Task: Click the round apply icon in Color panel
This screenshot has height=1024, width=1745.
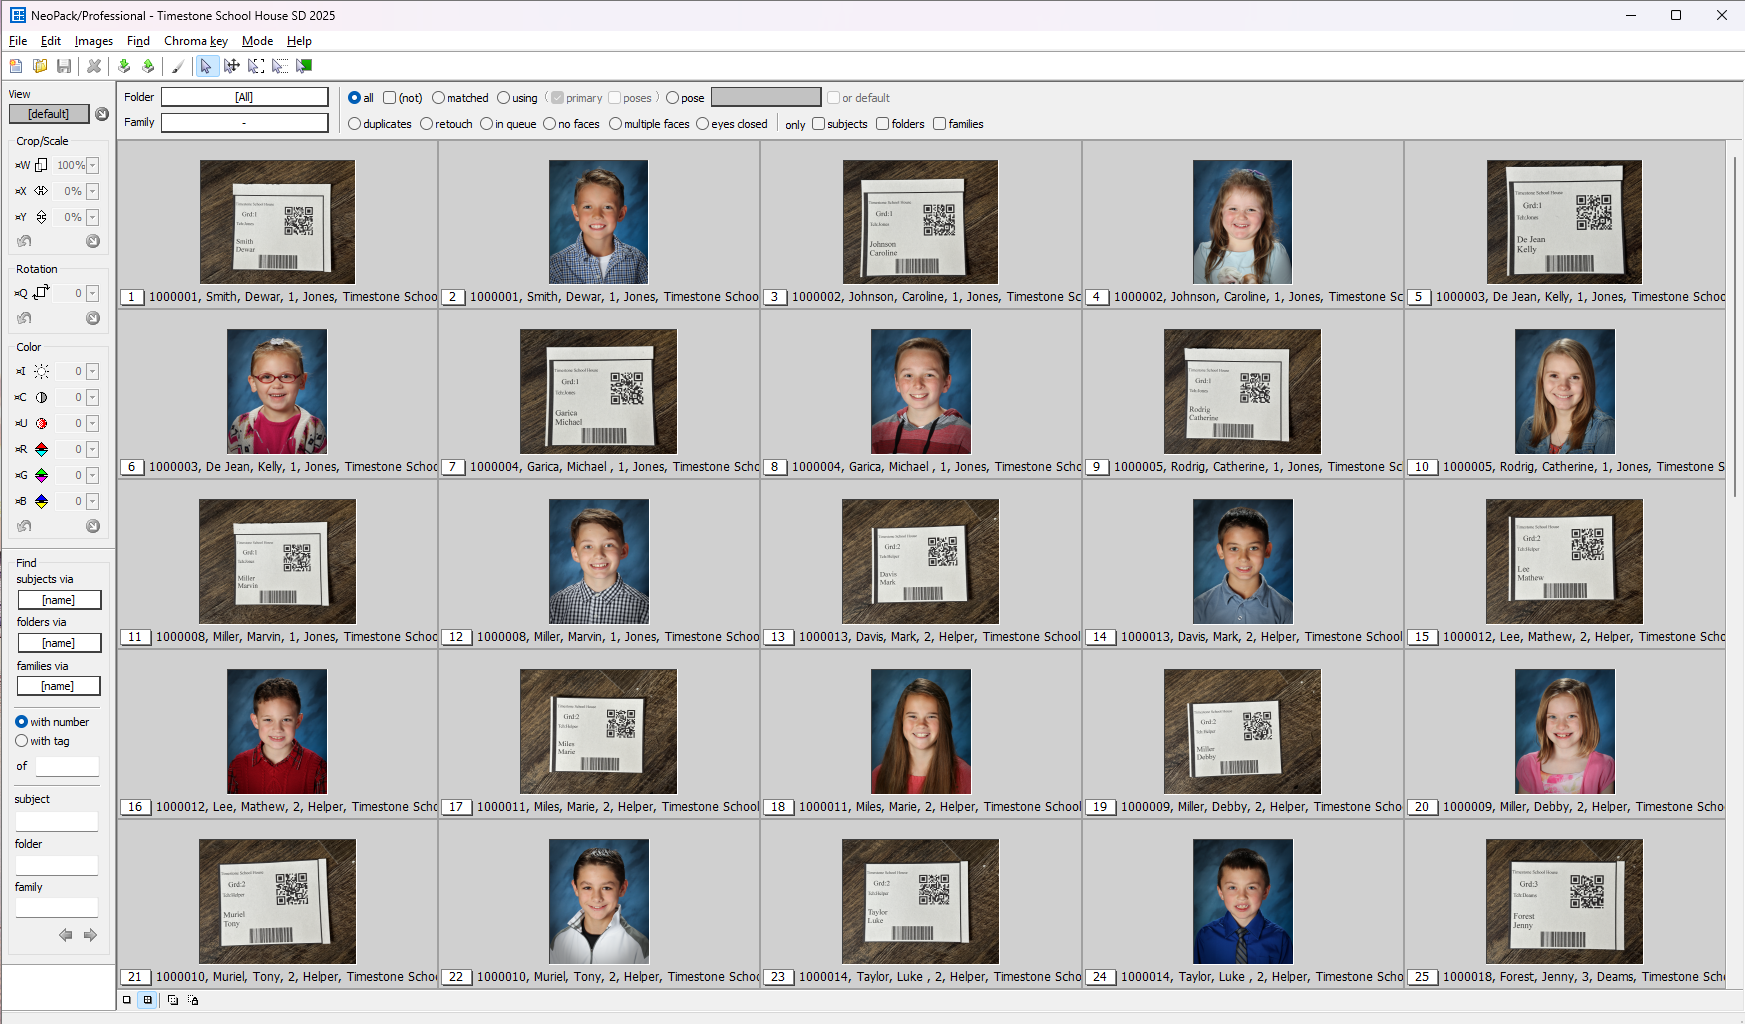Action: tap(93, 526)
